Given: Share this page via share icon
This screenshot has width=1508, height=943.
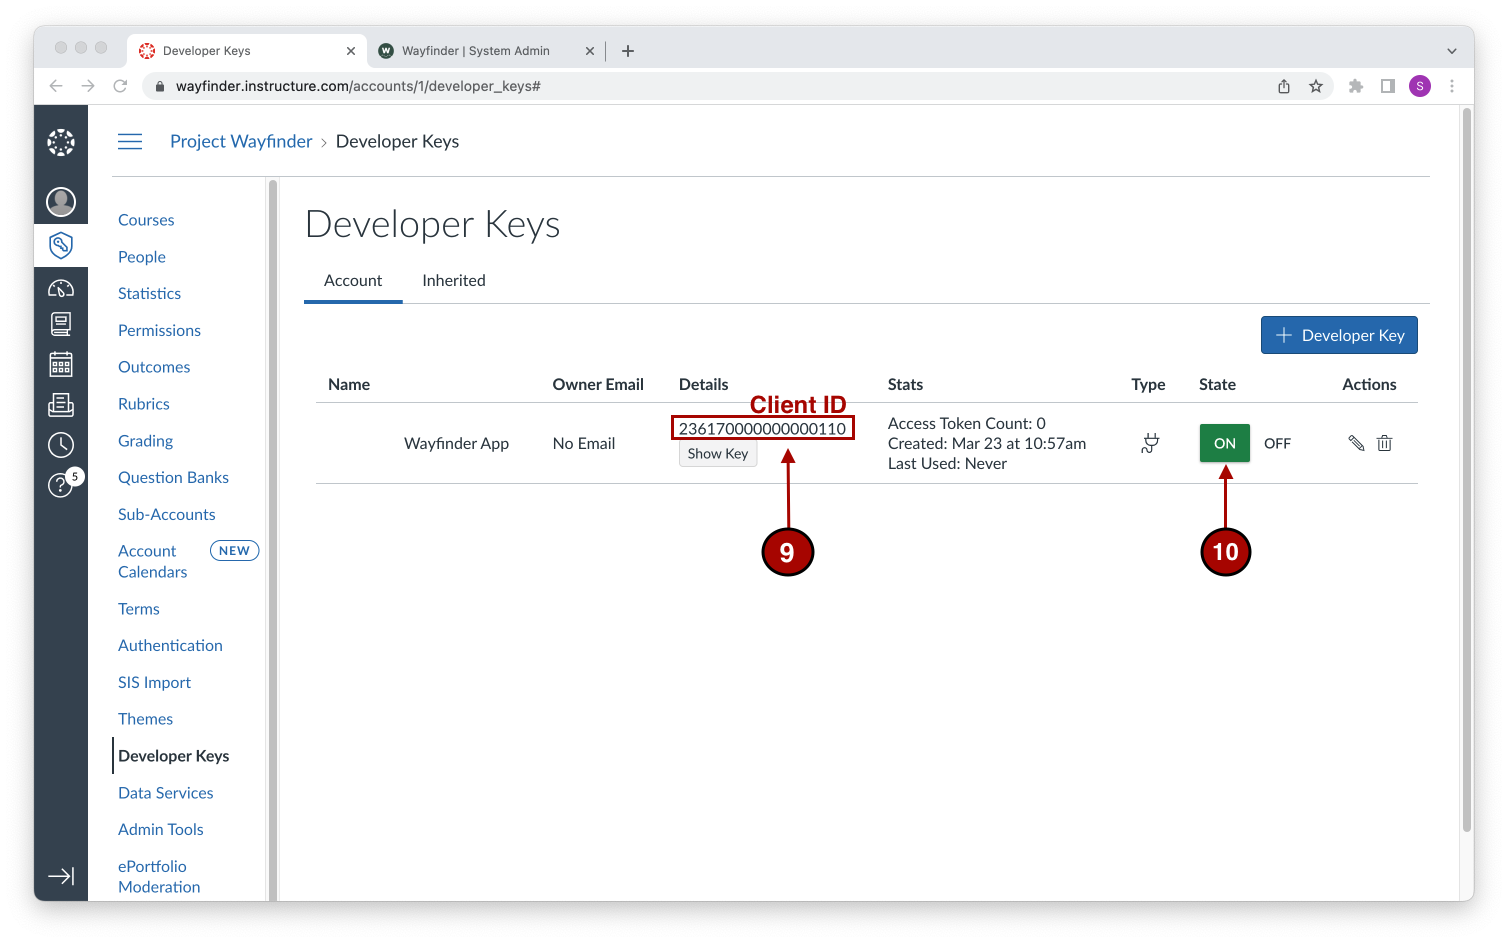Looking at the screenshot, I should click(x=1284, y=86).
